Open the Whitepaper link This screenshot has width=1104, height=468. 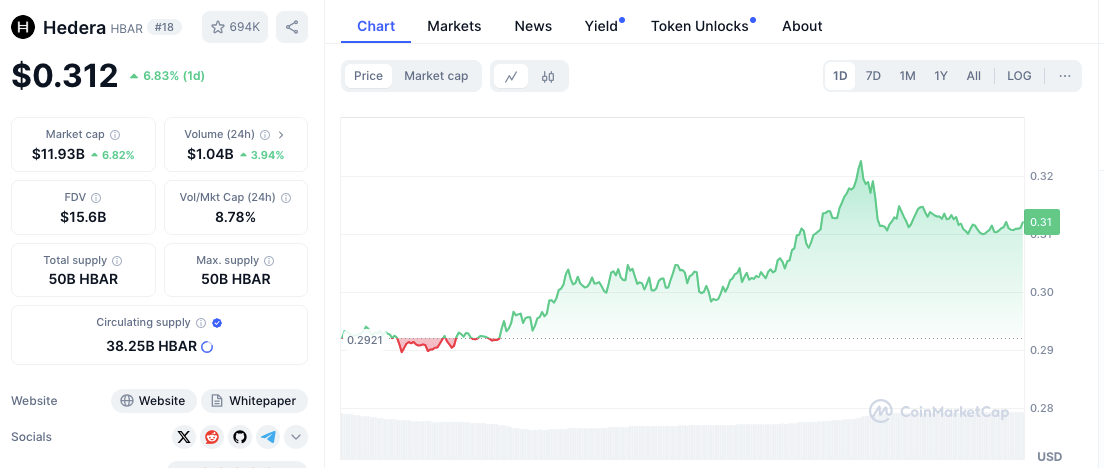coord(254,401)
